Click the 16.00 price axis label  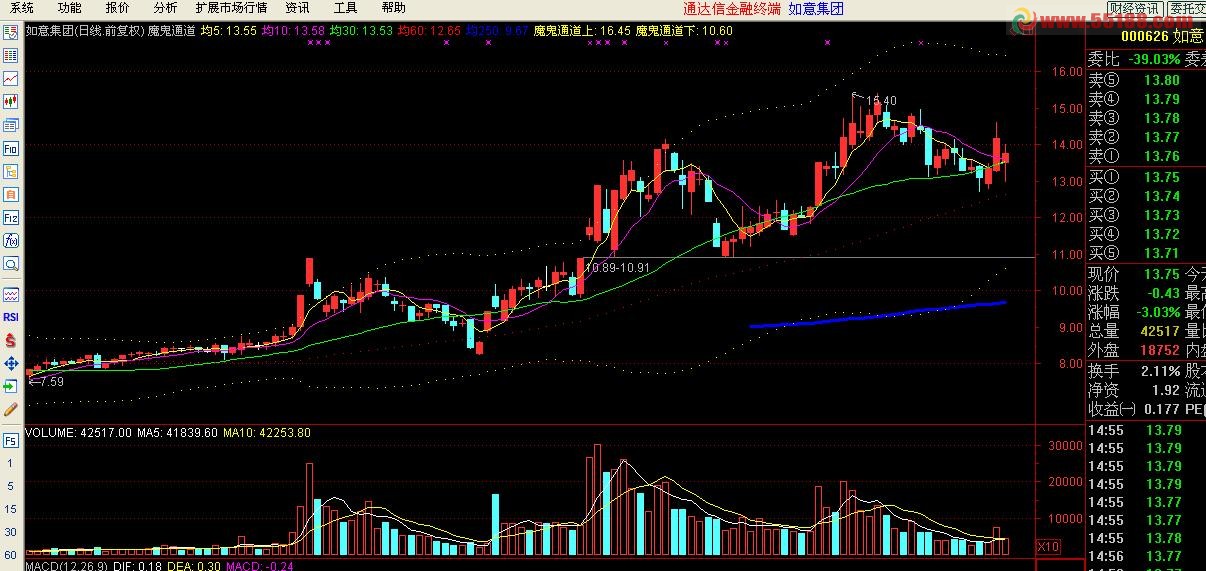pyautogui.click(x=1067, y=71)
